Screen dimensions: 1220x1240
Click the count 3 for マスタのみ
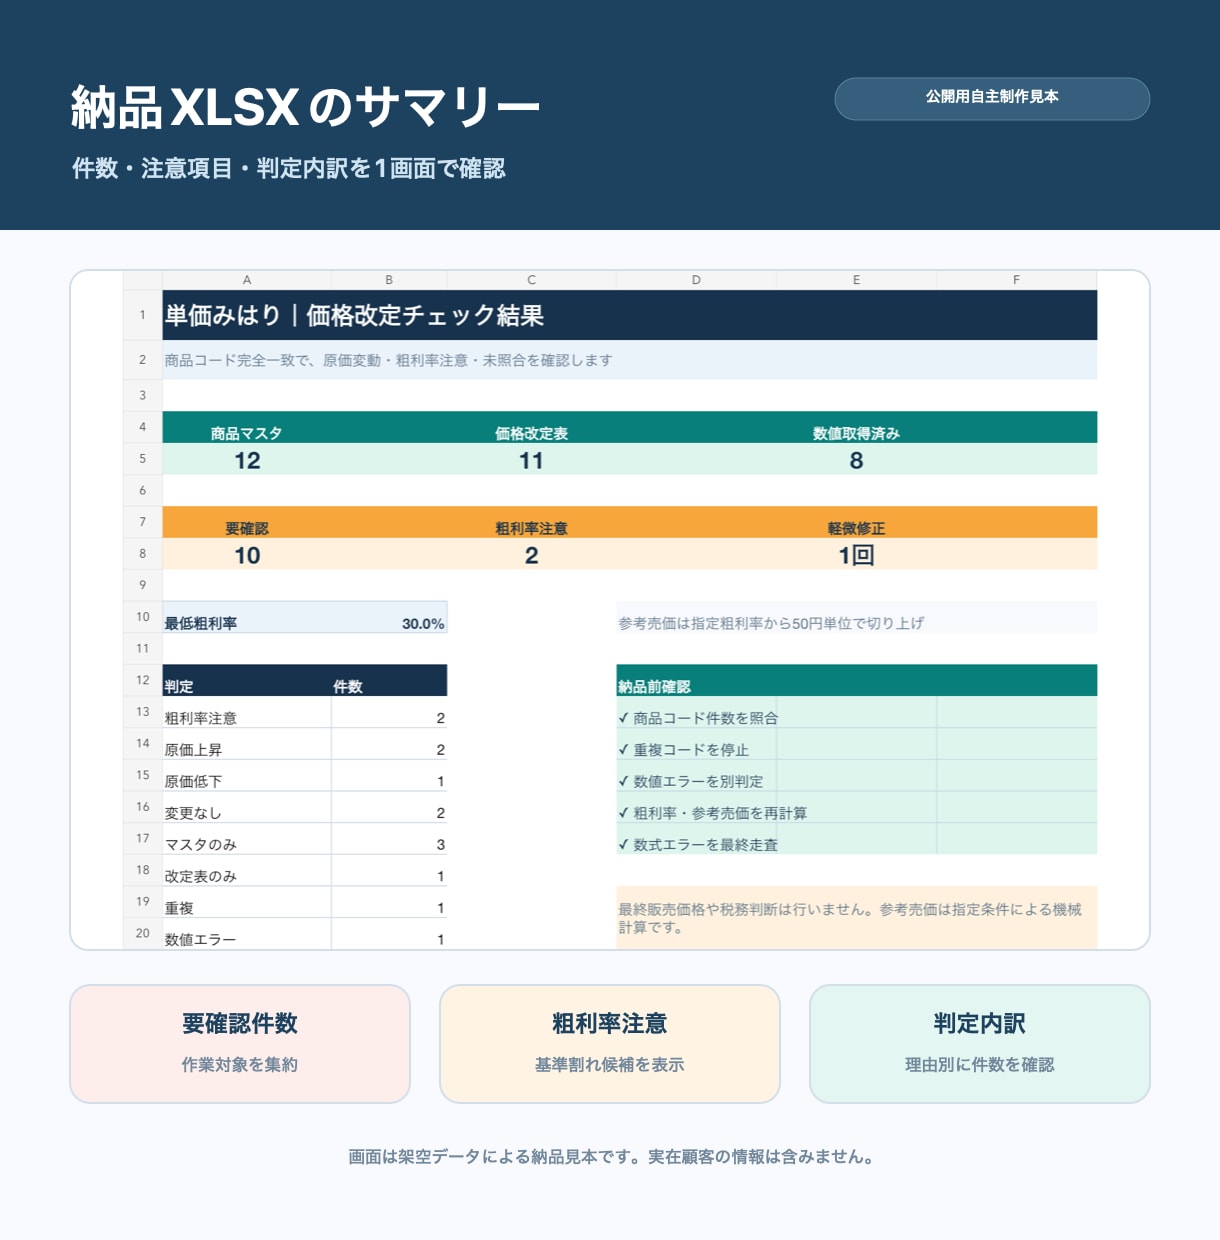click(x=440, y=845)
